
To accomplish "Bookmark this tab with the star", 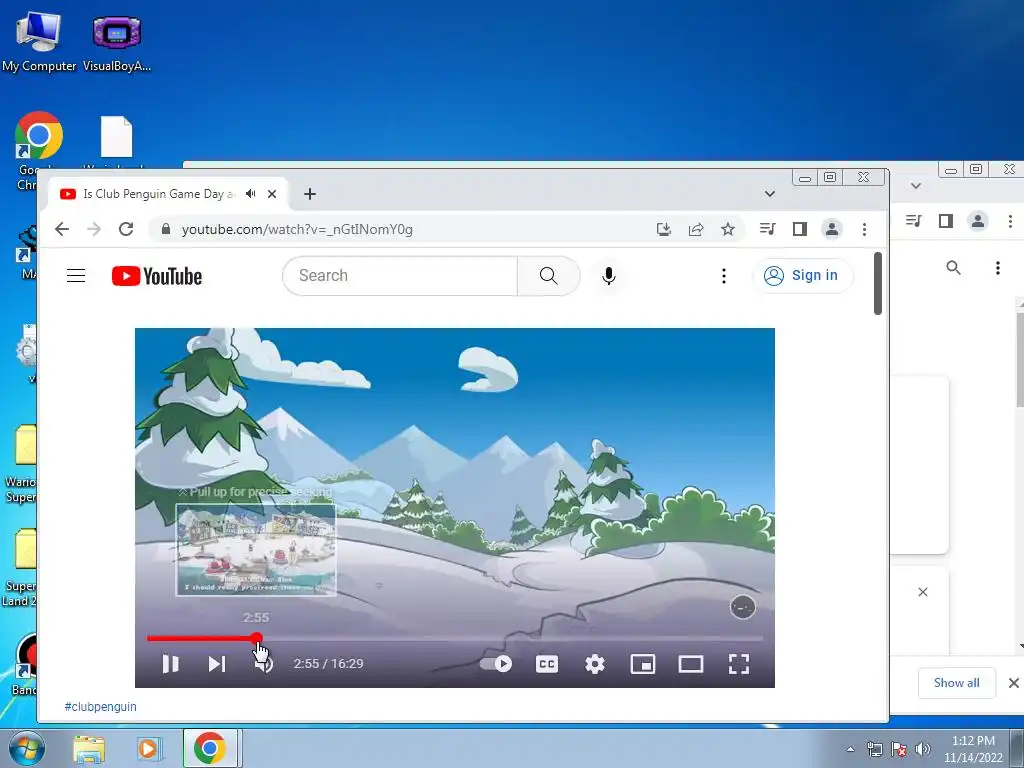I will click(728, 229).
